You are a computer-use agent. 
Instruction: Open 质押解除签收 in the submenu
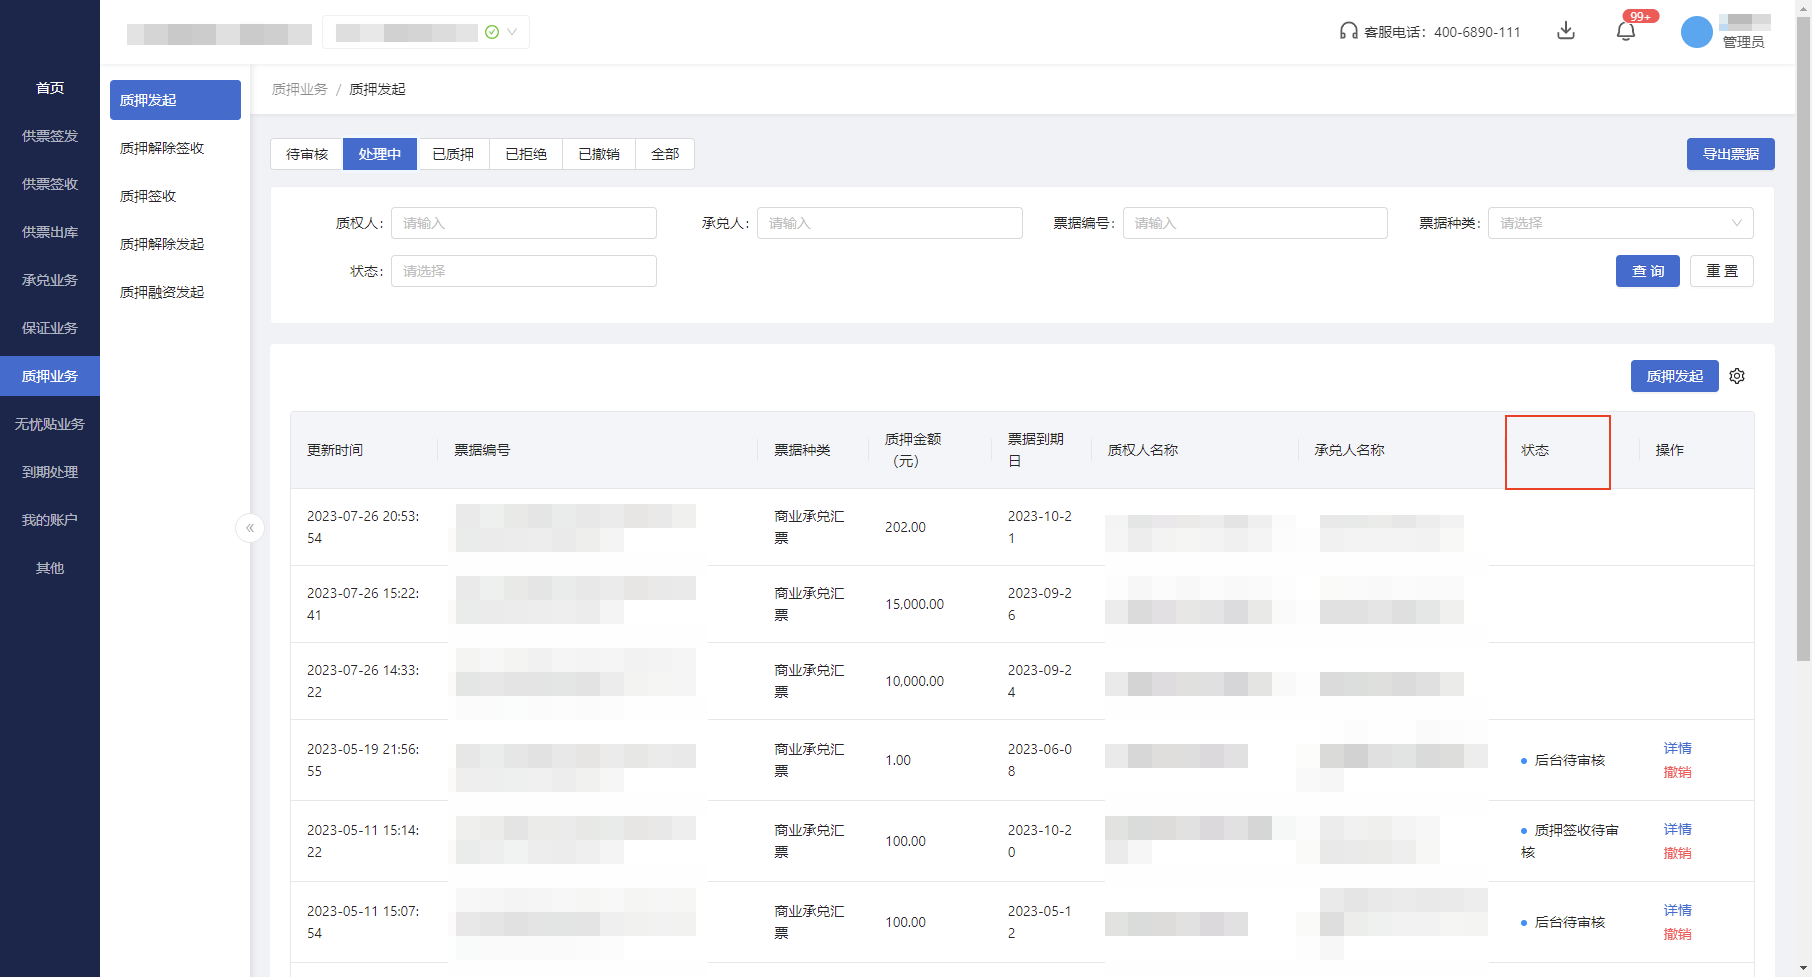(162, 148)
